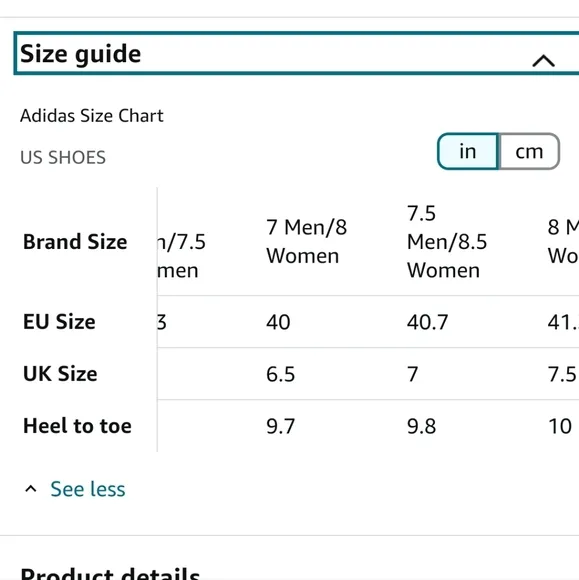Click the EU Size row label
Viewport: 579px width, 580px height.
click(59, 321)
